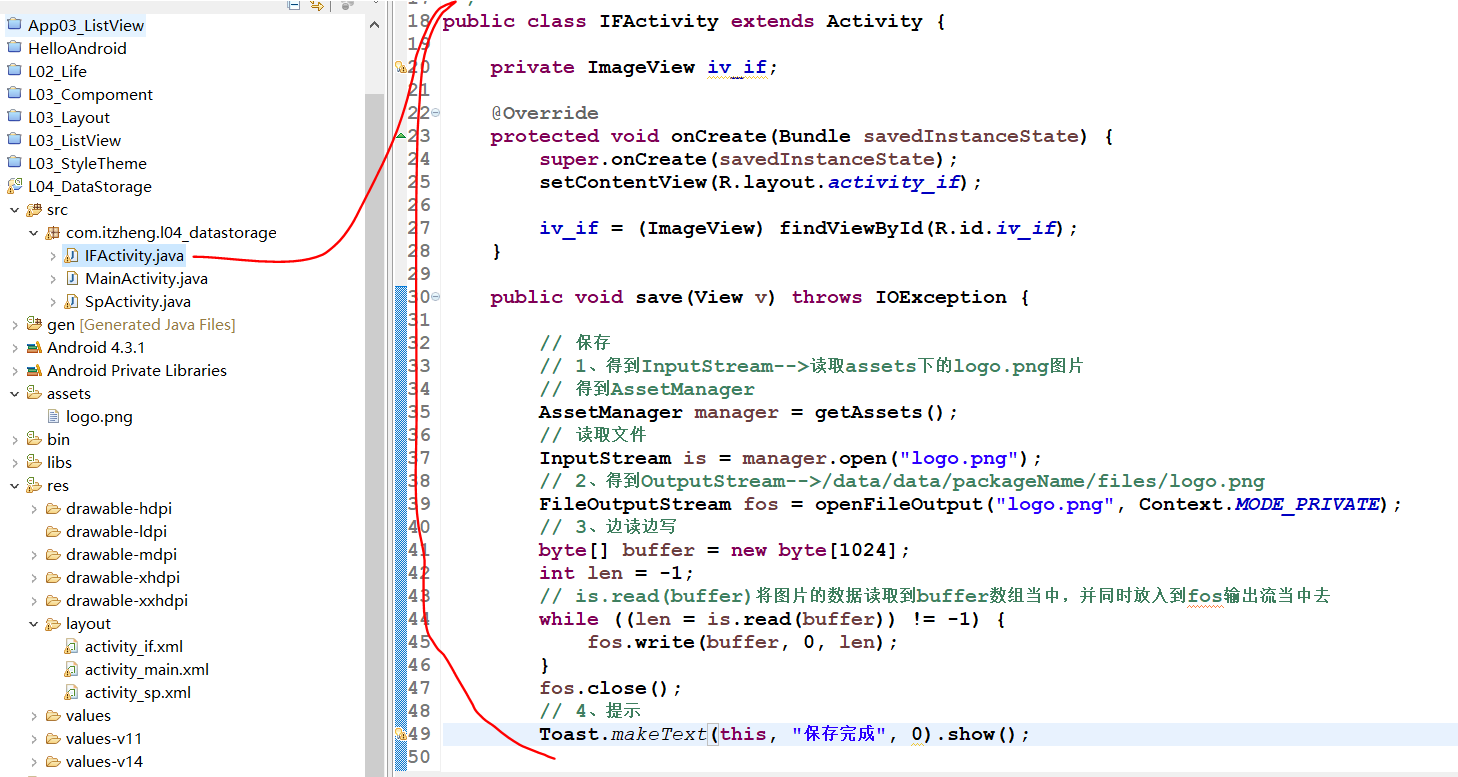Image resolution: width=1458 pixels, height=777 pixels.
Task: Click the HelloAndroid project folder icon
Action: coord(14,48)
